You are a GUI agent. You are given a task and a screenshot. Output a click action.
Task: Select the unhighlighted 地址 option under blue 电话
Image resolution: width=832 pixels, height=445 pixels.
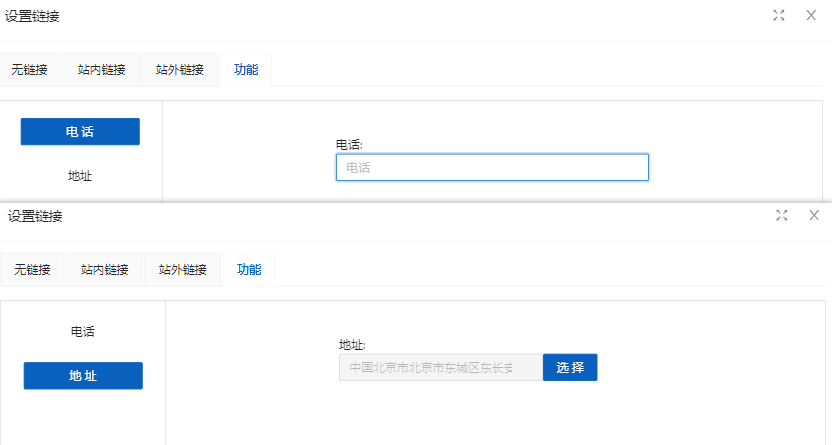click(x=80, y=176)
